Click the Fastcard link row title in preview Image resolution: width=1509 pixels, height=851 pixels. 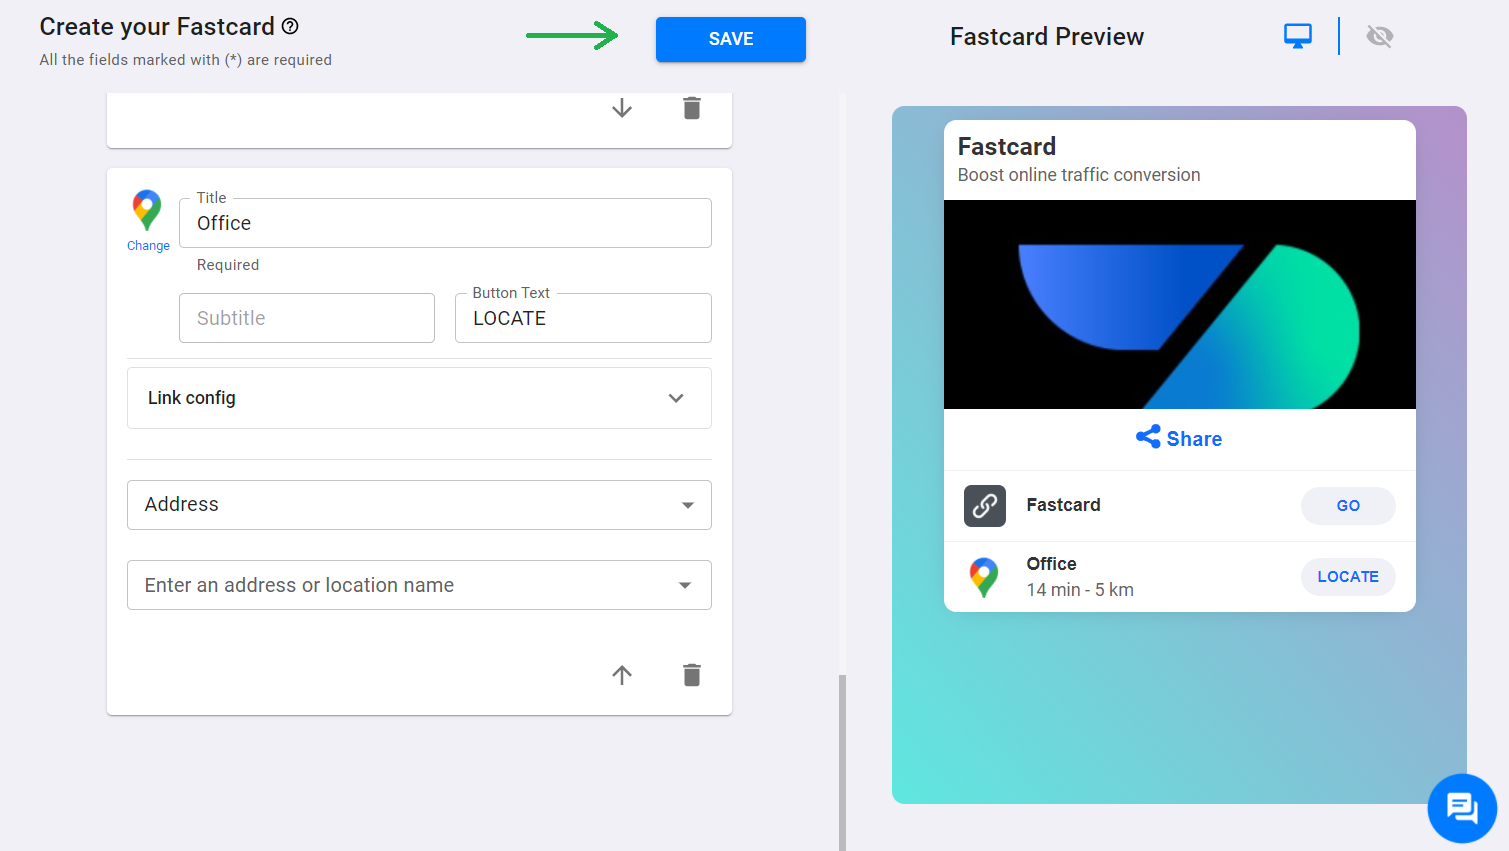tap(1064, 505)
